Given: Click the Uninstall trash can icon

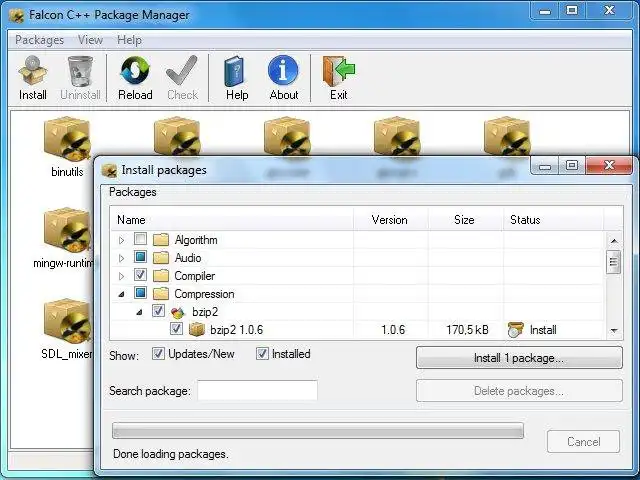Looking at the screenshot, I should point(80,71).
